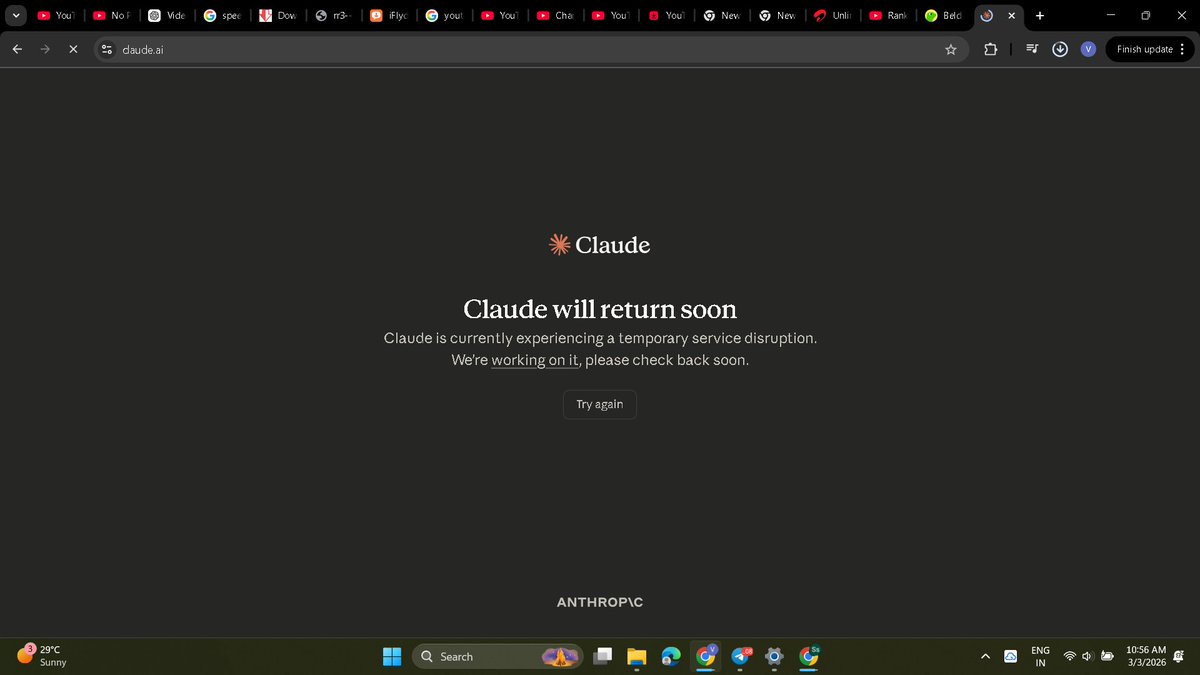Click the Anthropic wordmark in the footer
Image resolution: width=1200 pixels, height=675 pixels.
(600, 602)
